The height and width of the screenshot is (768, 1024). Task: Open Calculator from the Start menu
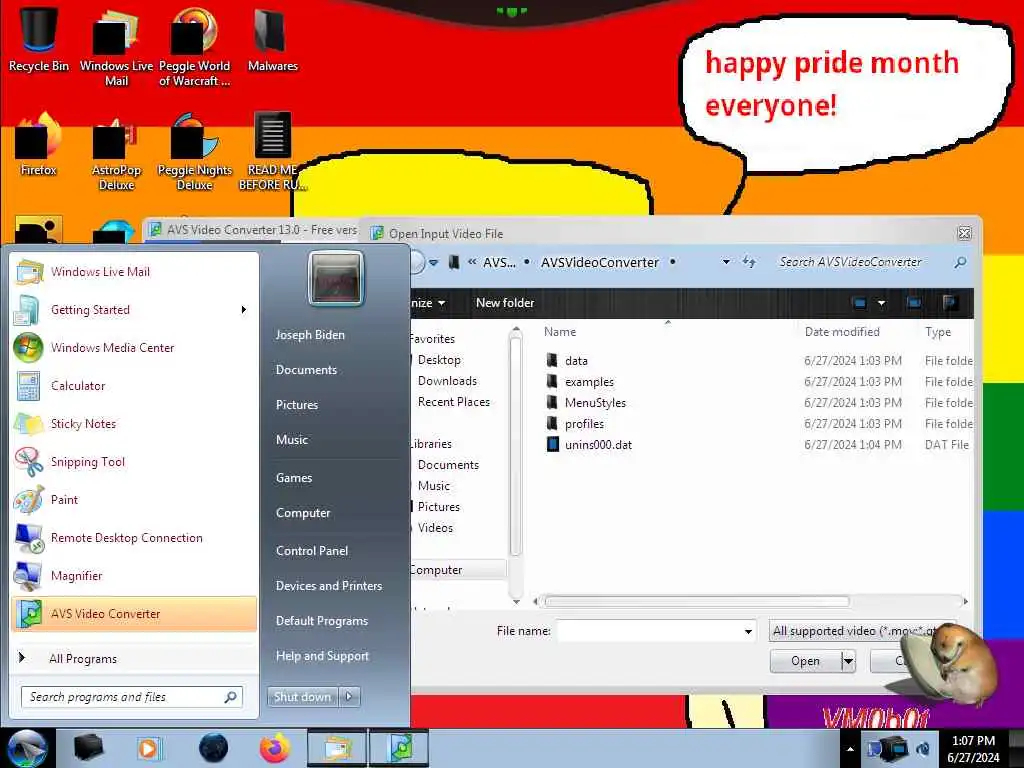pos(135,385)
